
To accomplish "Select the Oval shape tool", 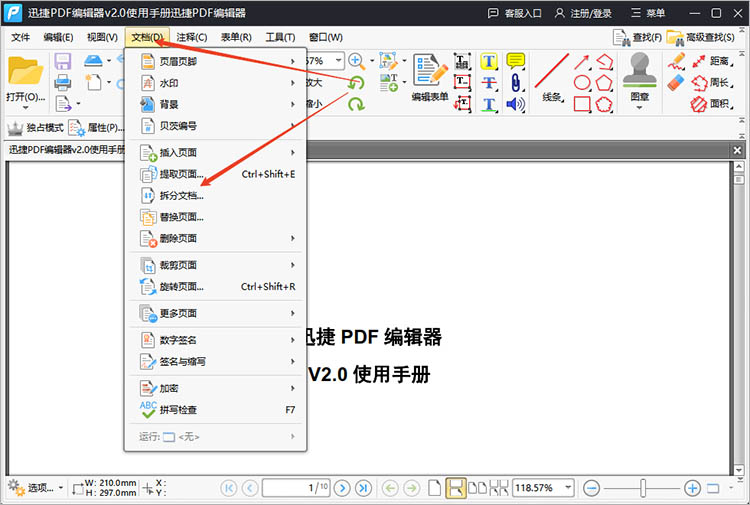I will pyautogui.click(x=582, y=82).
